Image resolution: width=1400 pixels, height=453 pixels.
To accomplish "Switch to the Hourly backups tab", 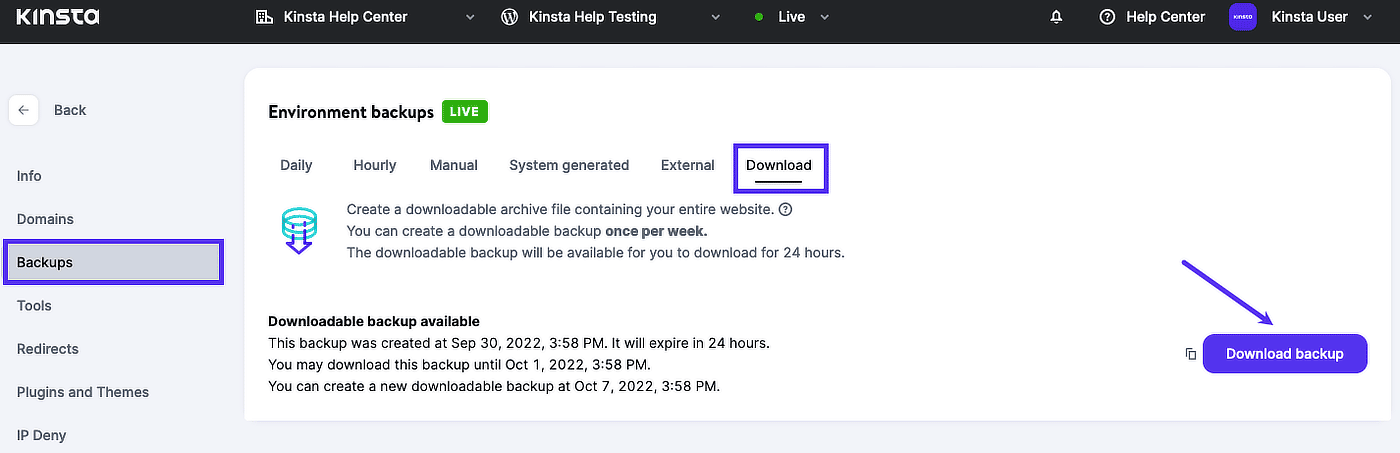I will (x=375, y=165).
